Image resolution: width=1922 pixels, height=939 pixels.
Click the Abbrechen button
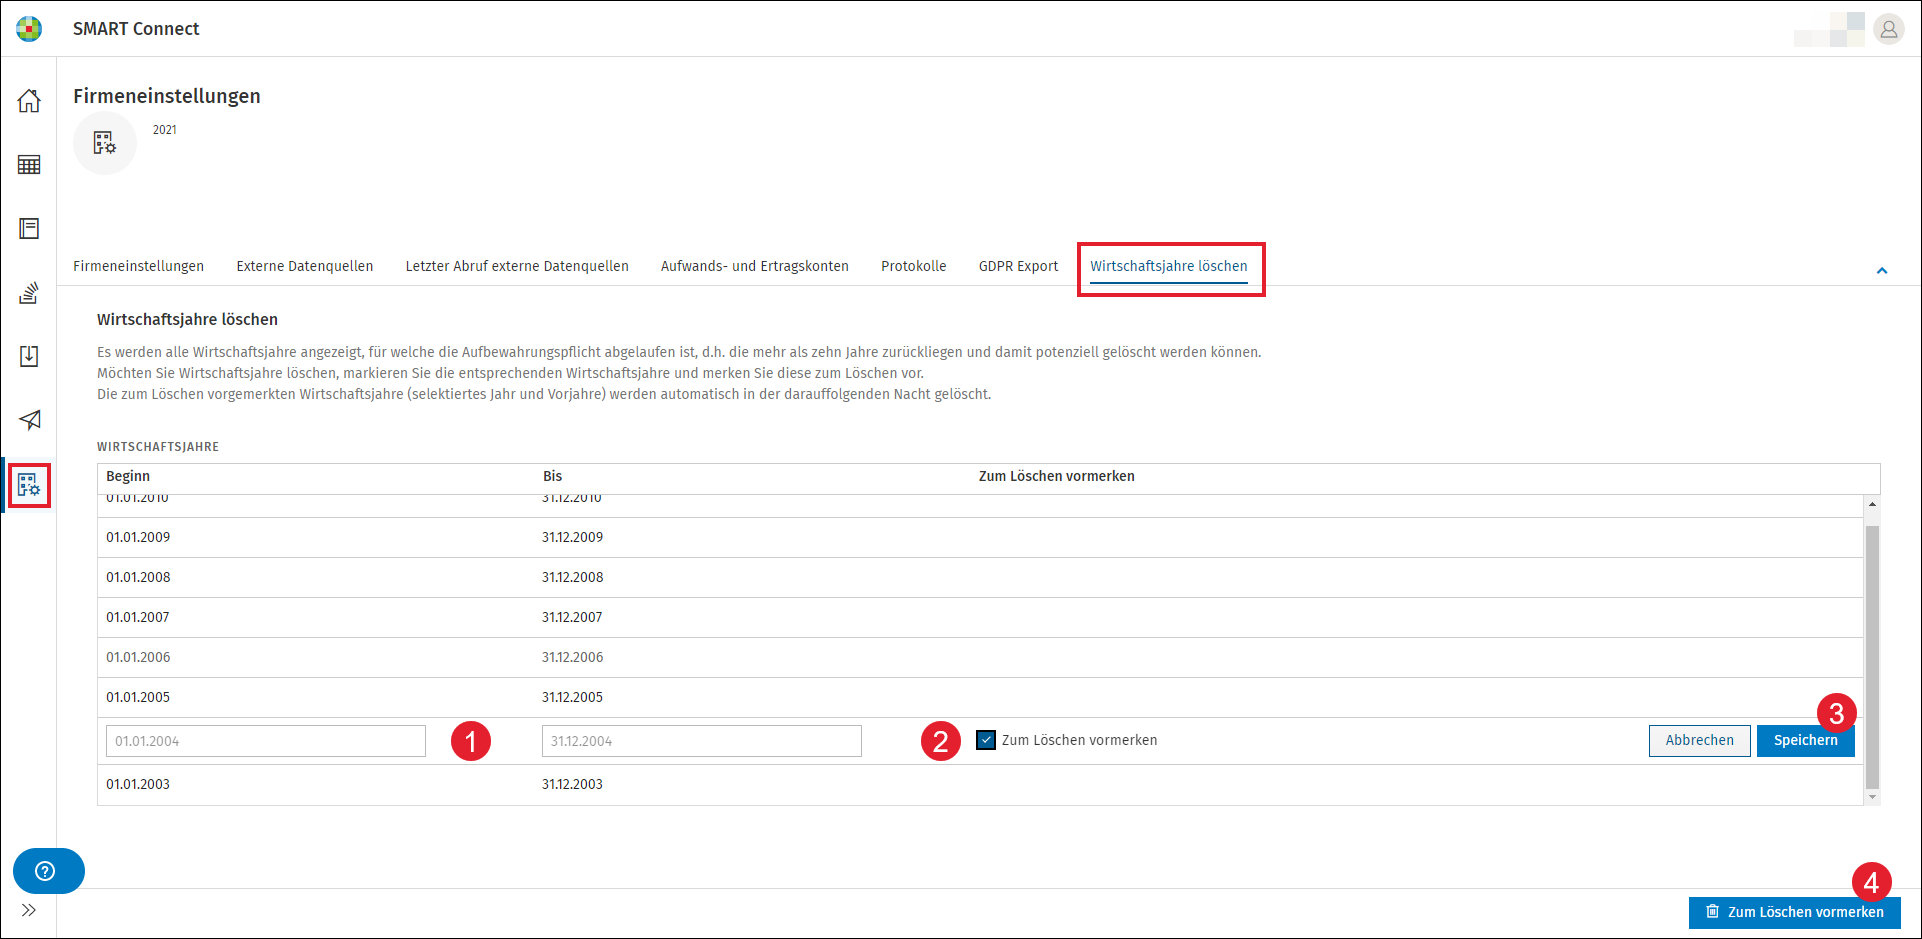(x=1700, y=741)
